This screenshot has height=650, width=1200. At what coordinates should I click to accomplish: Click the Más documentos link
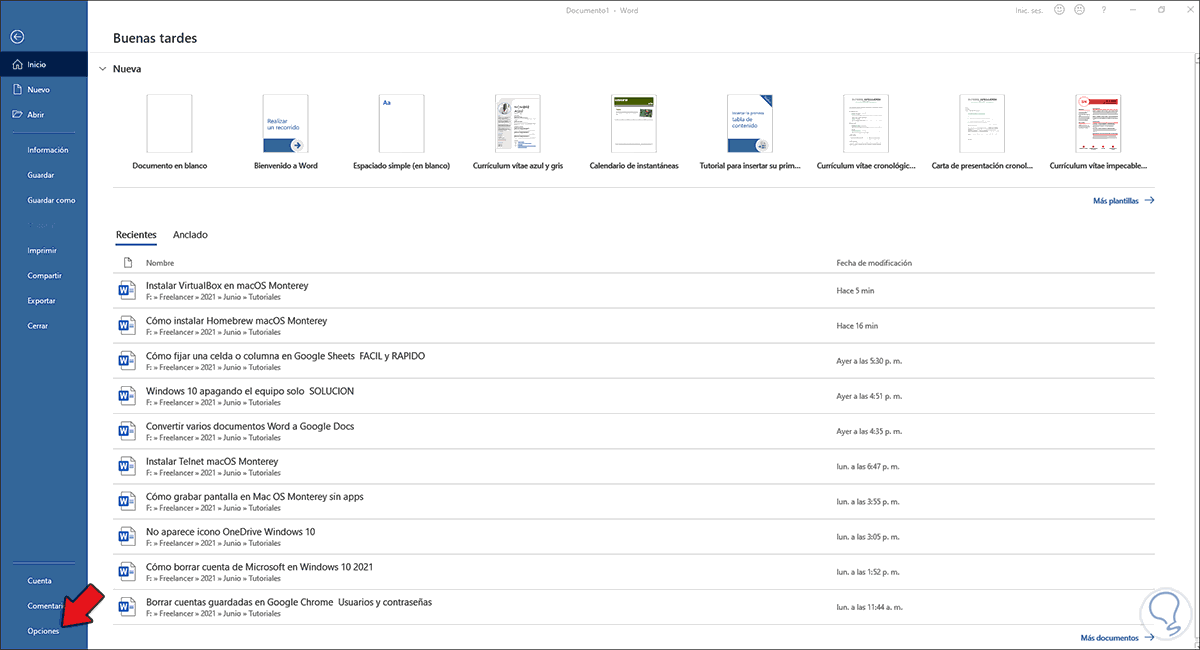click(1117, 637)
